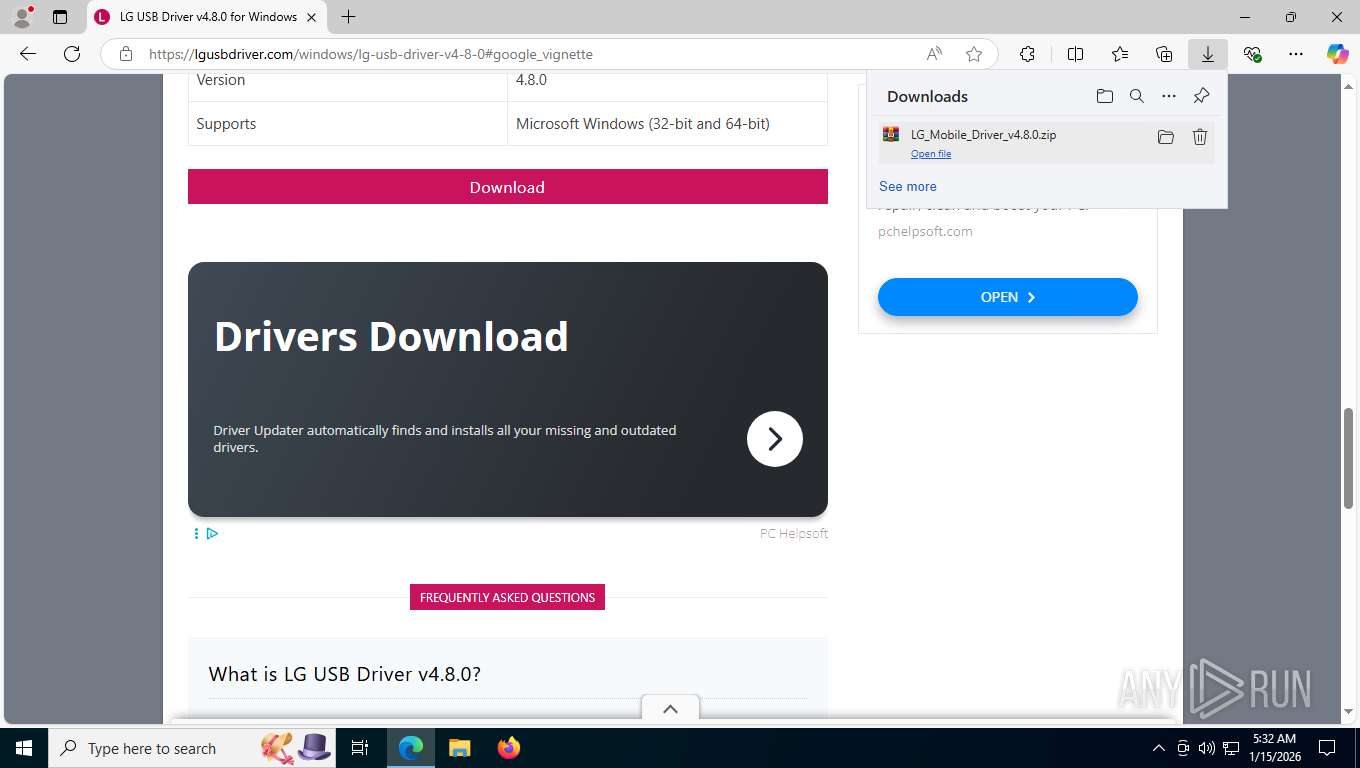Open notification center icon

tap(1327, 748)
